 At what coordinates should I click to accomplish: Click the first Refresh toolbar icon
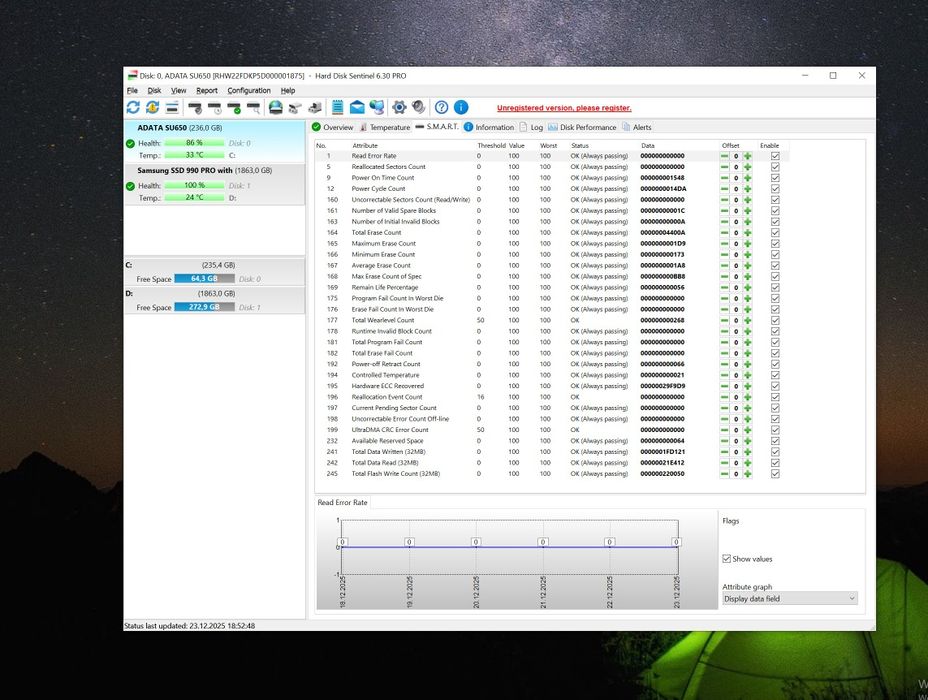(133, 107)
